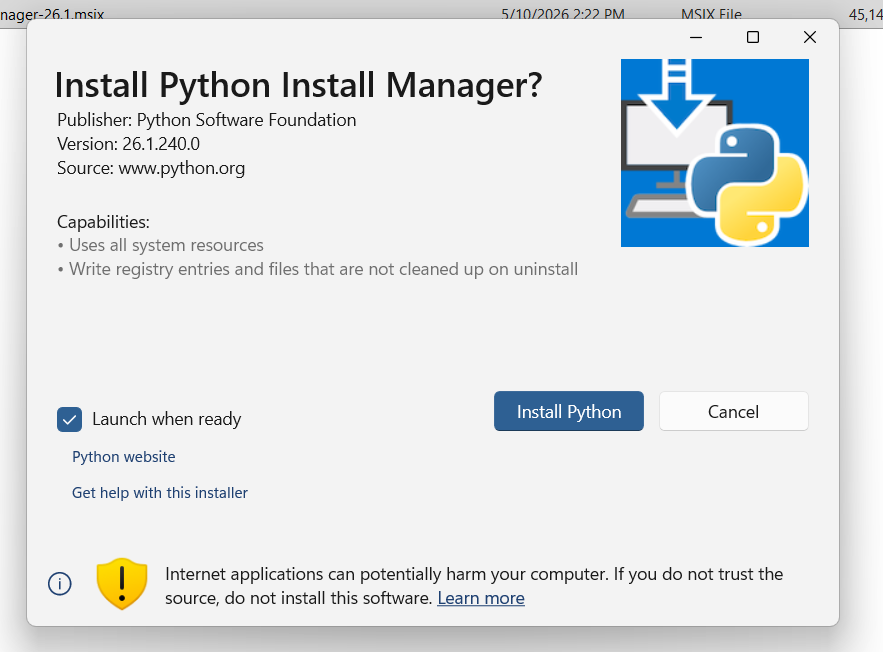The image size is (883, 652).
Task: Click the Capabilities: label
Action: [x=103, y=222]
